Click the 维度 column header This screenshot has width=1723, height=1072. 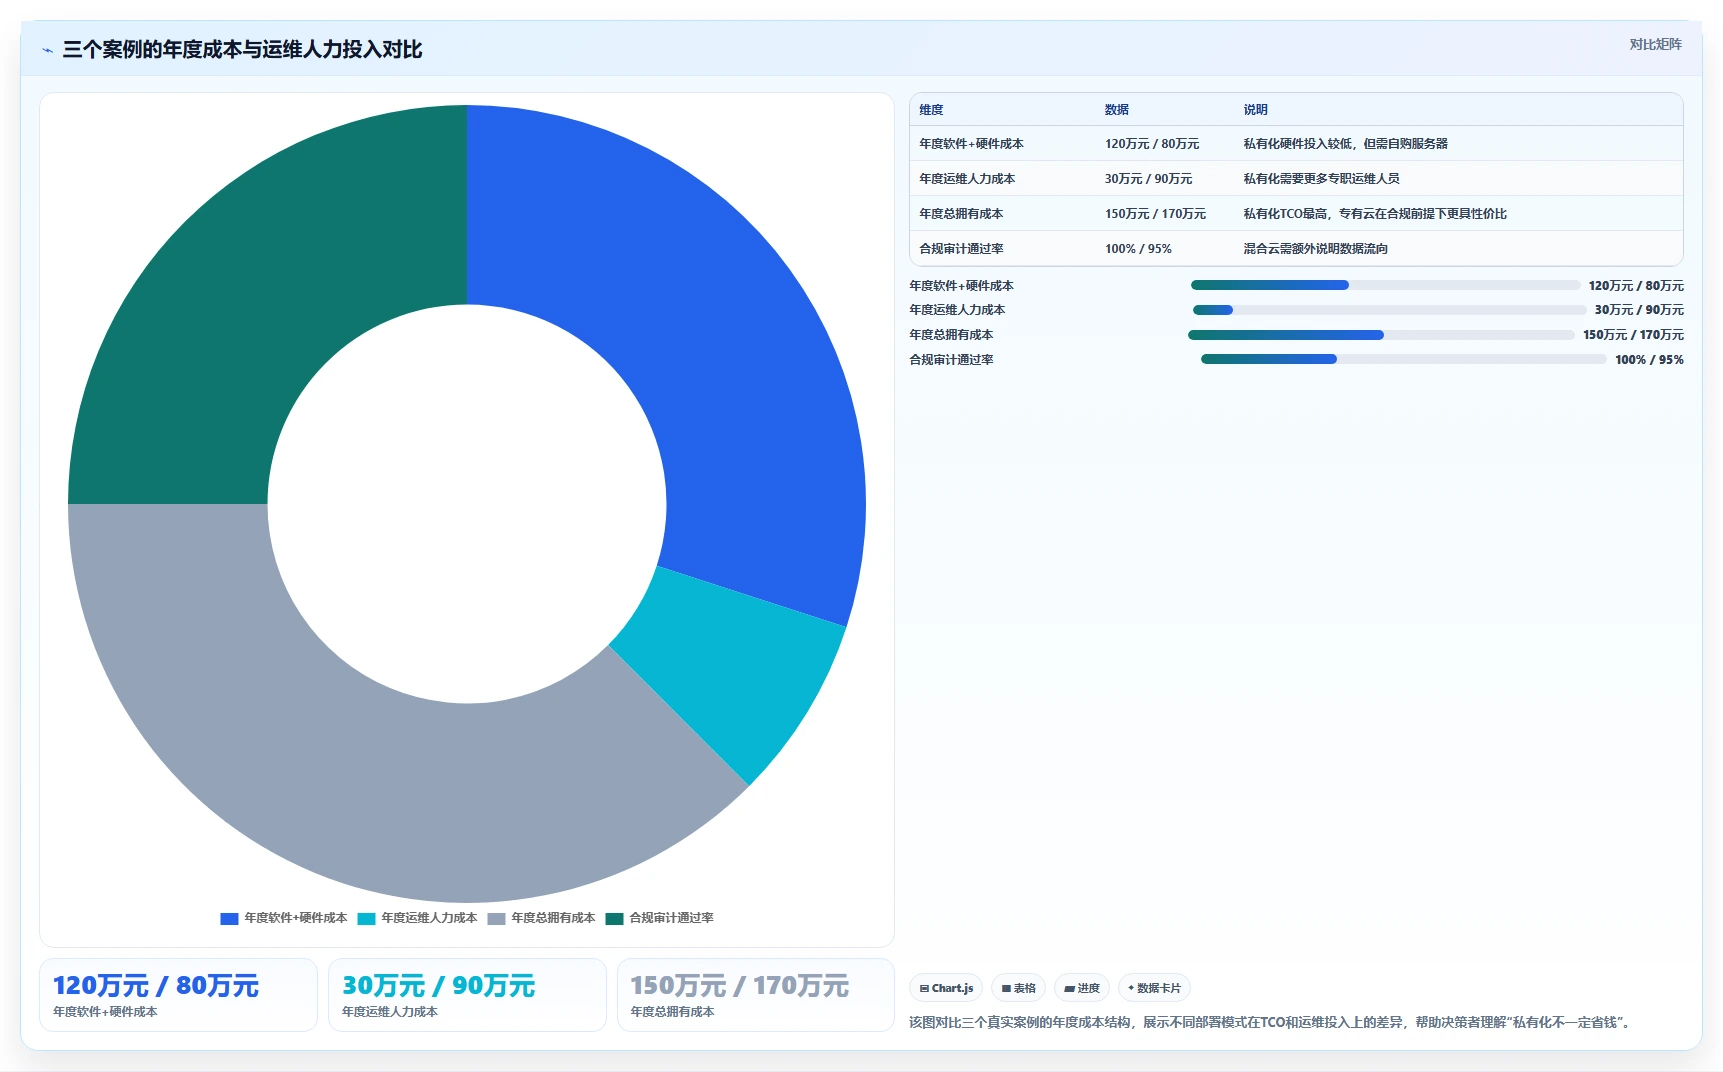(931, 110)
